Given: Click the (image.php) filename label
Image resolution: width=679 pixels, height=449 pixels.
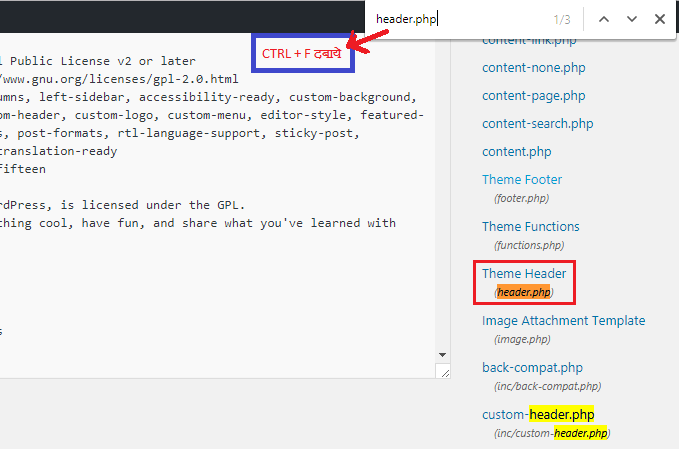Looking at the screenshot, I should coord(522,339).
